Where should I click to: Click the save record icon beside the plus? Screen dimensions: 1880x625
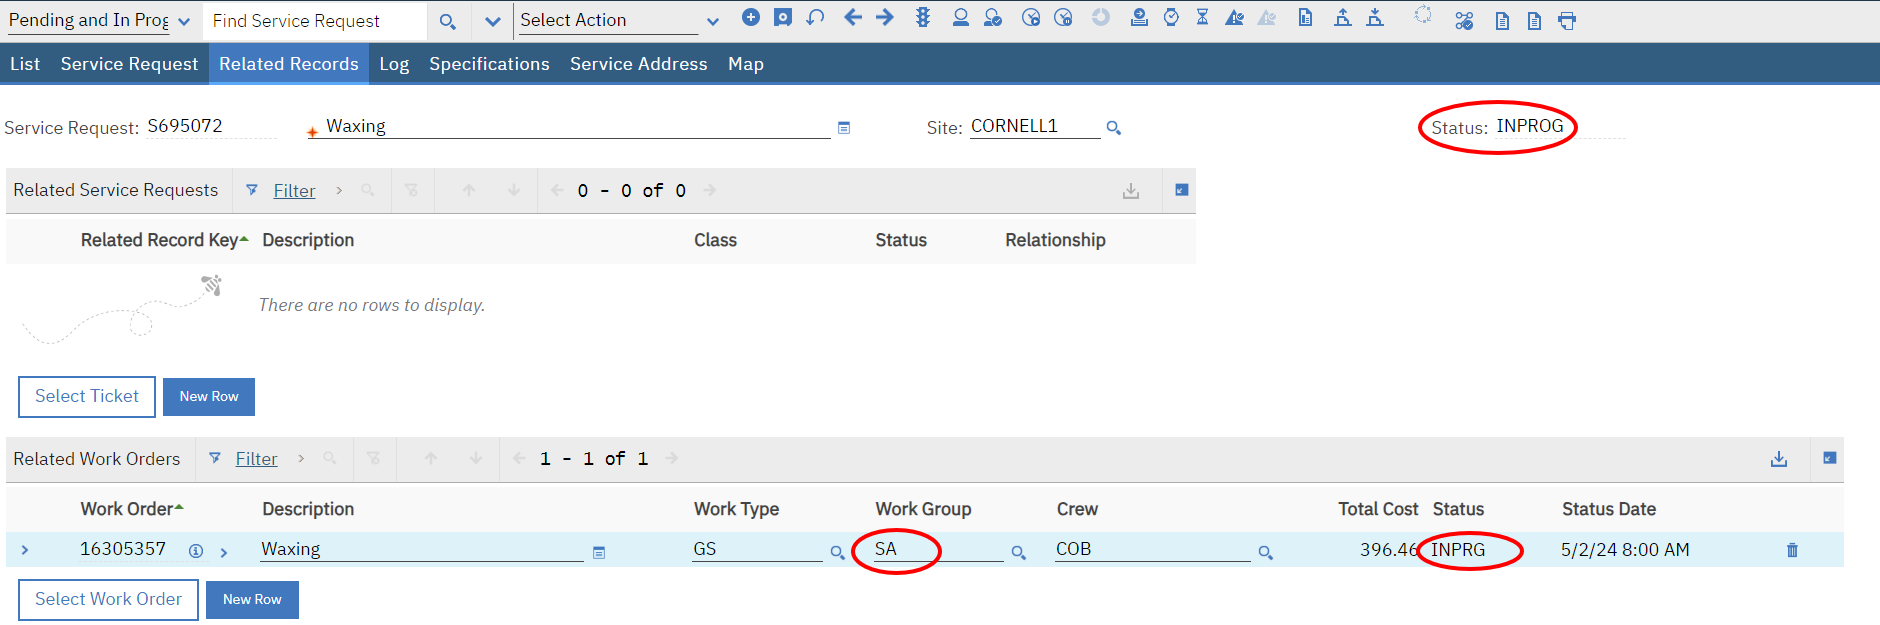[783, 17]
